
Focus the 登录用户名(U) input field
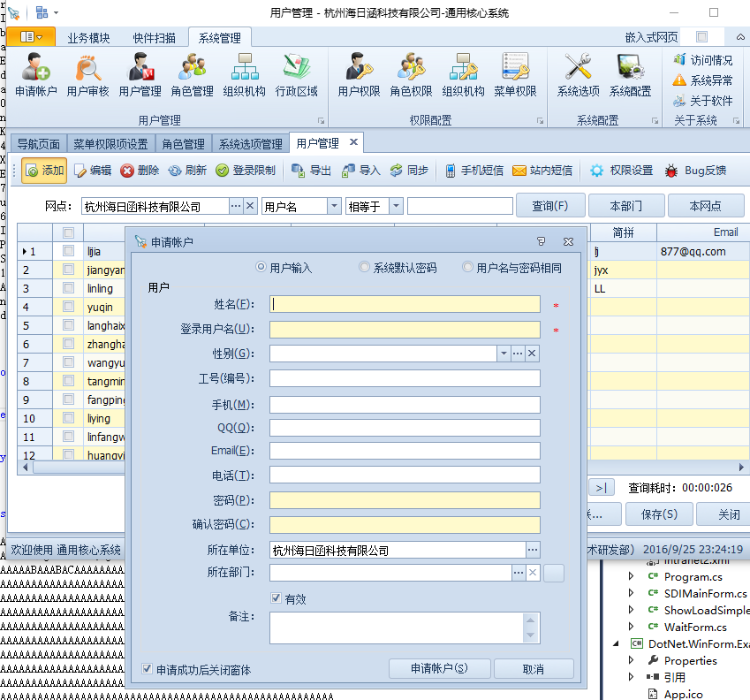[x=405, y=329]
